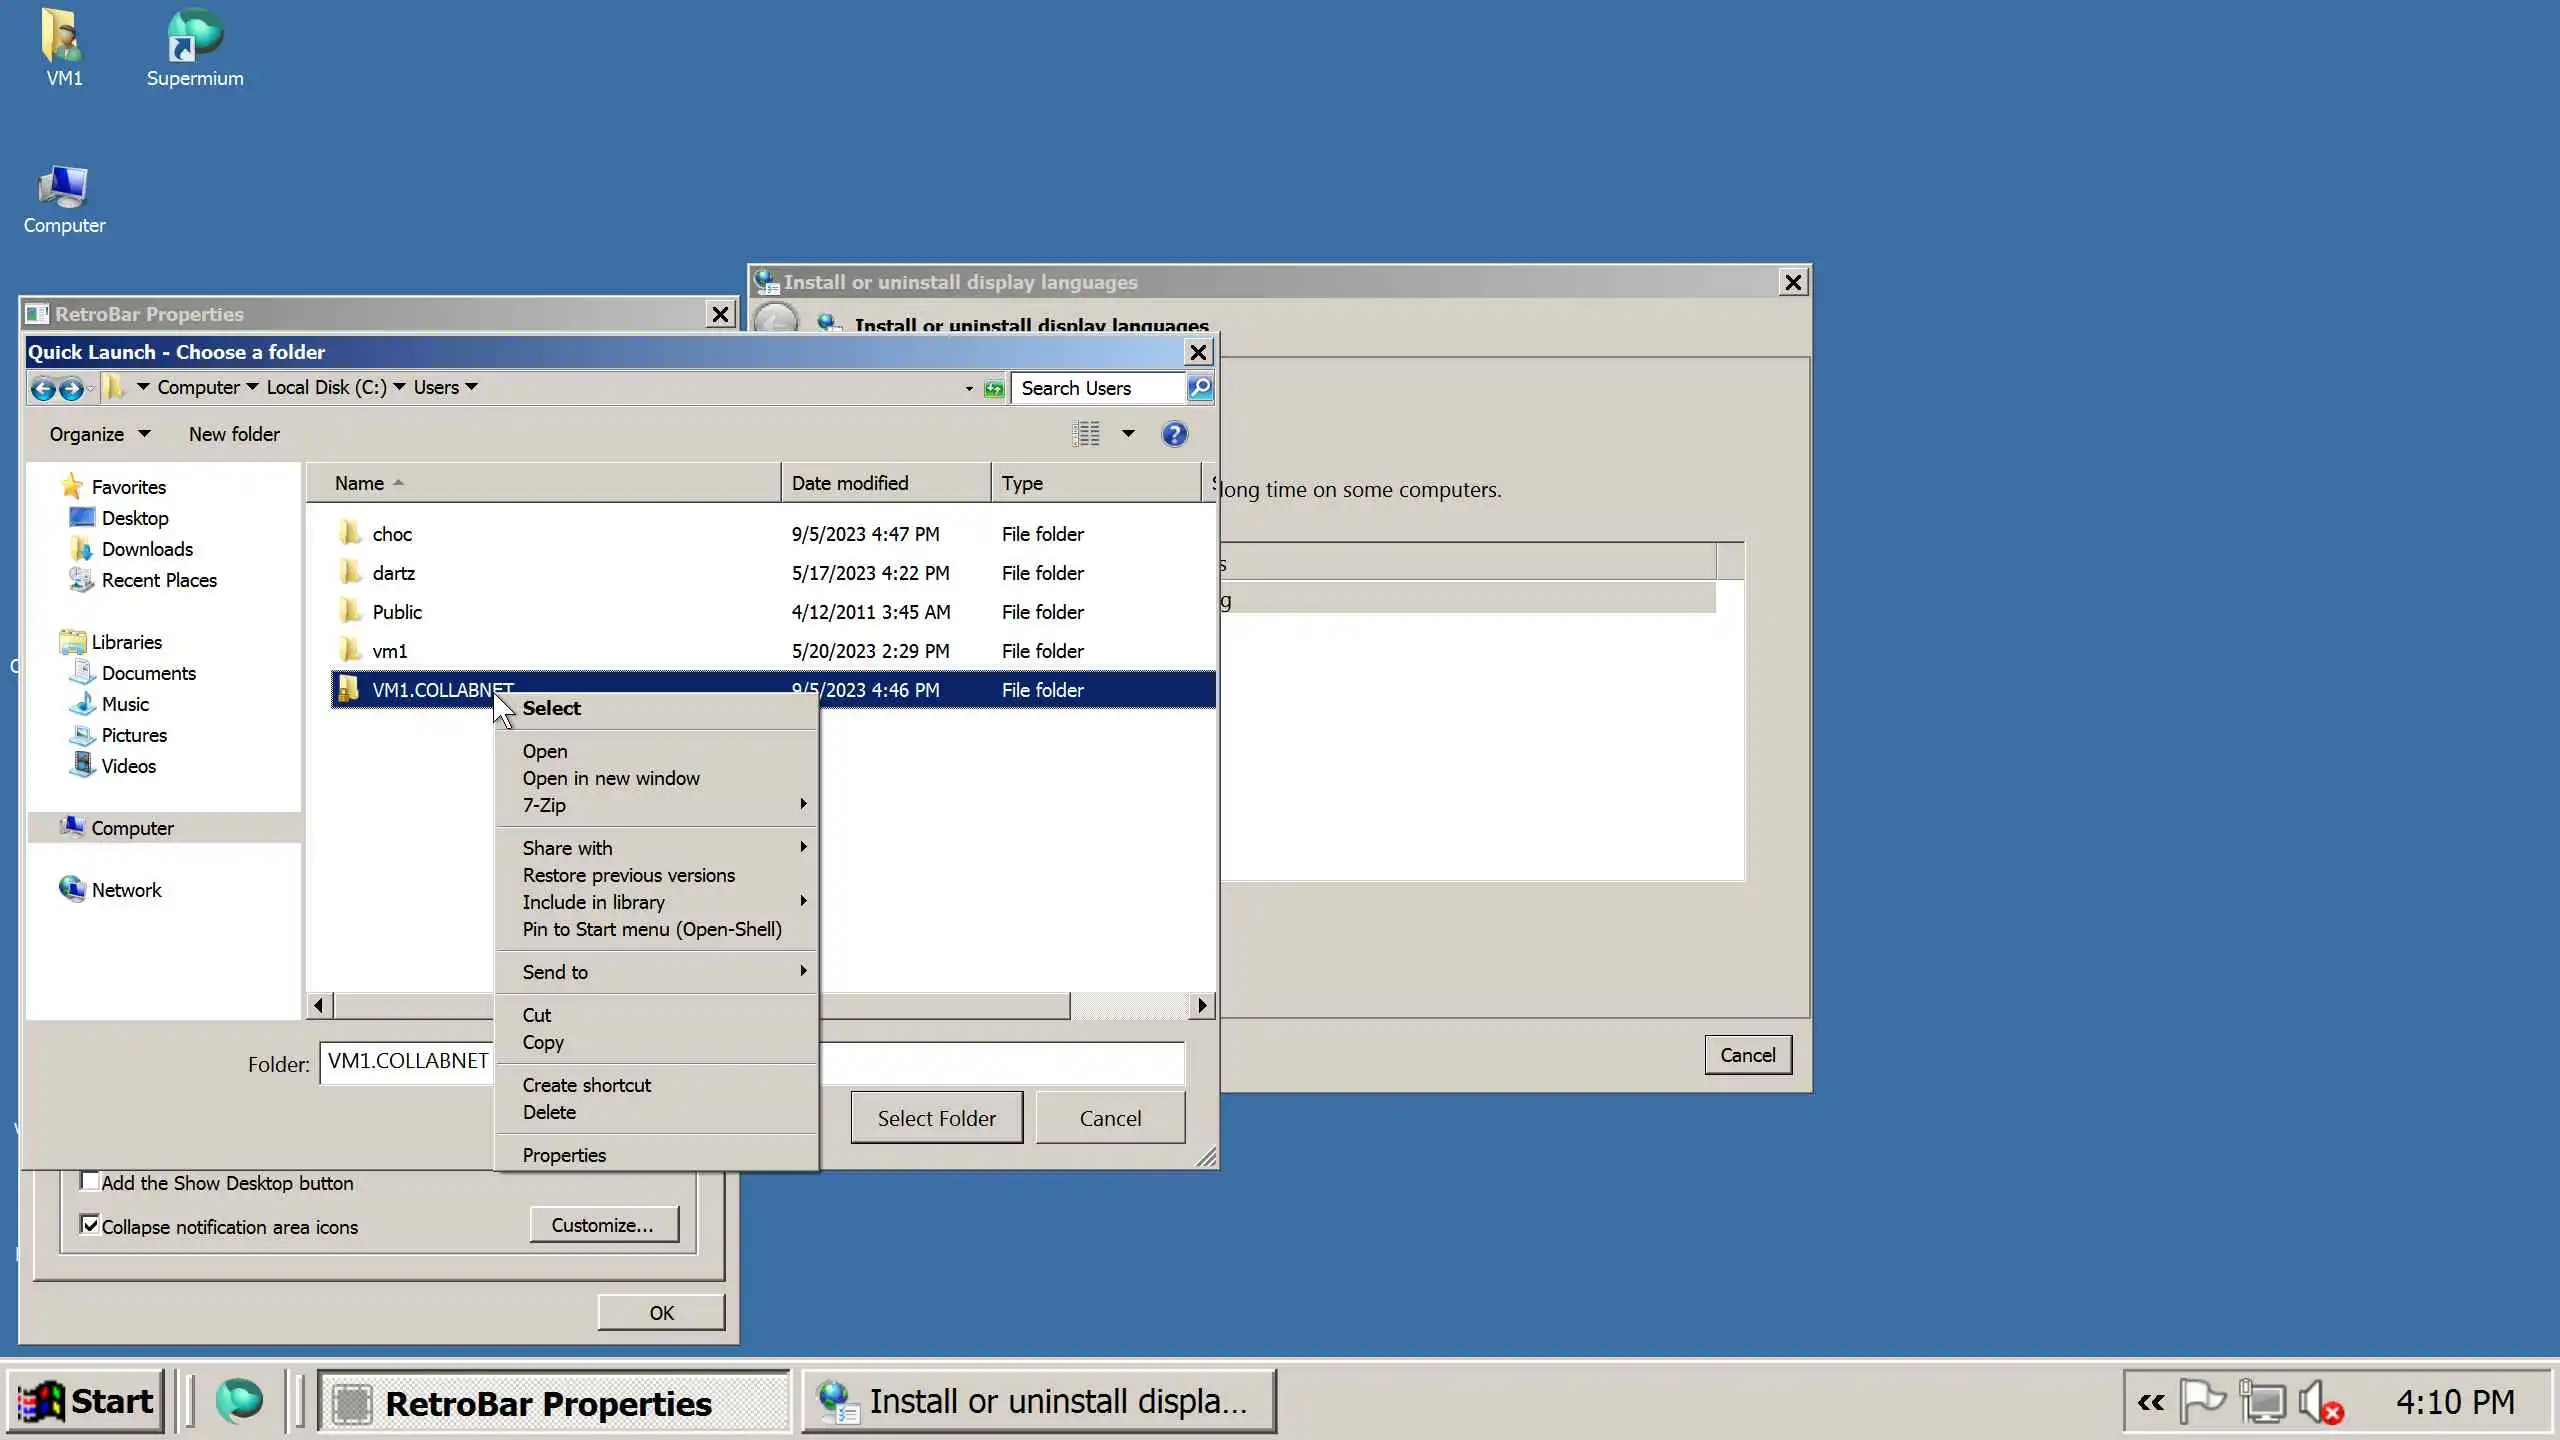Click the Customize... button
The width and height of the screenshot is (2560, 1440).
603,1225
